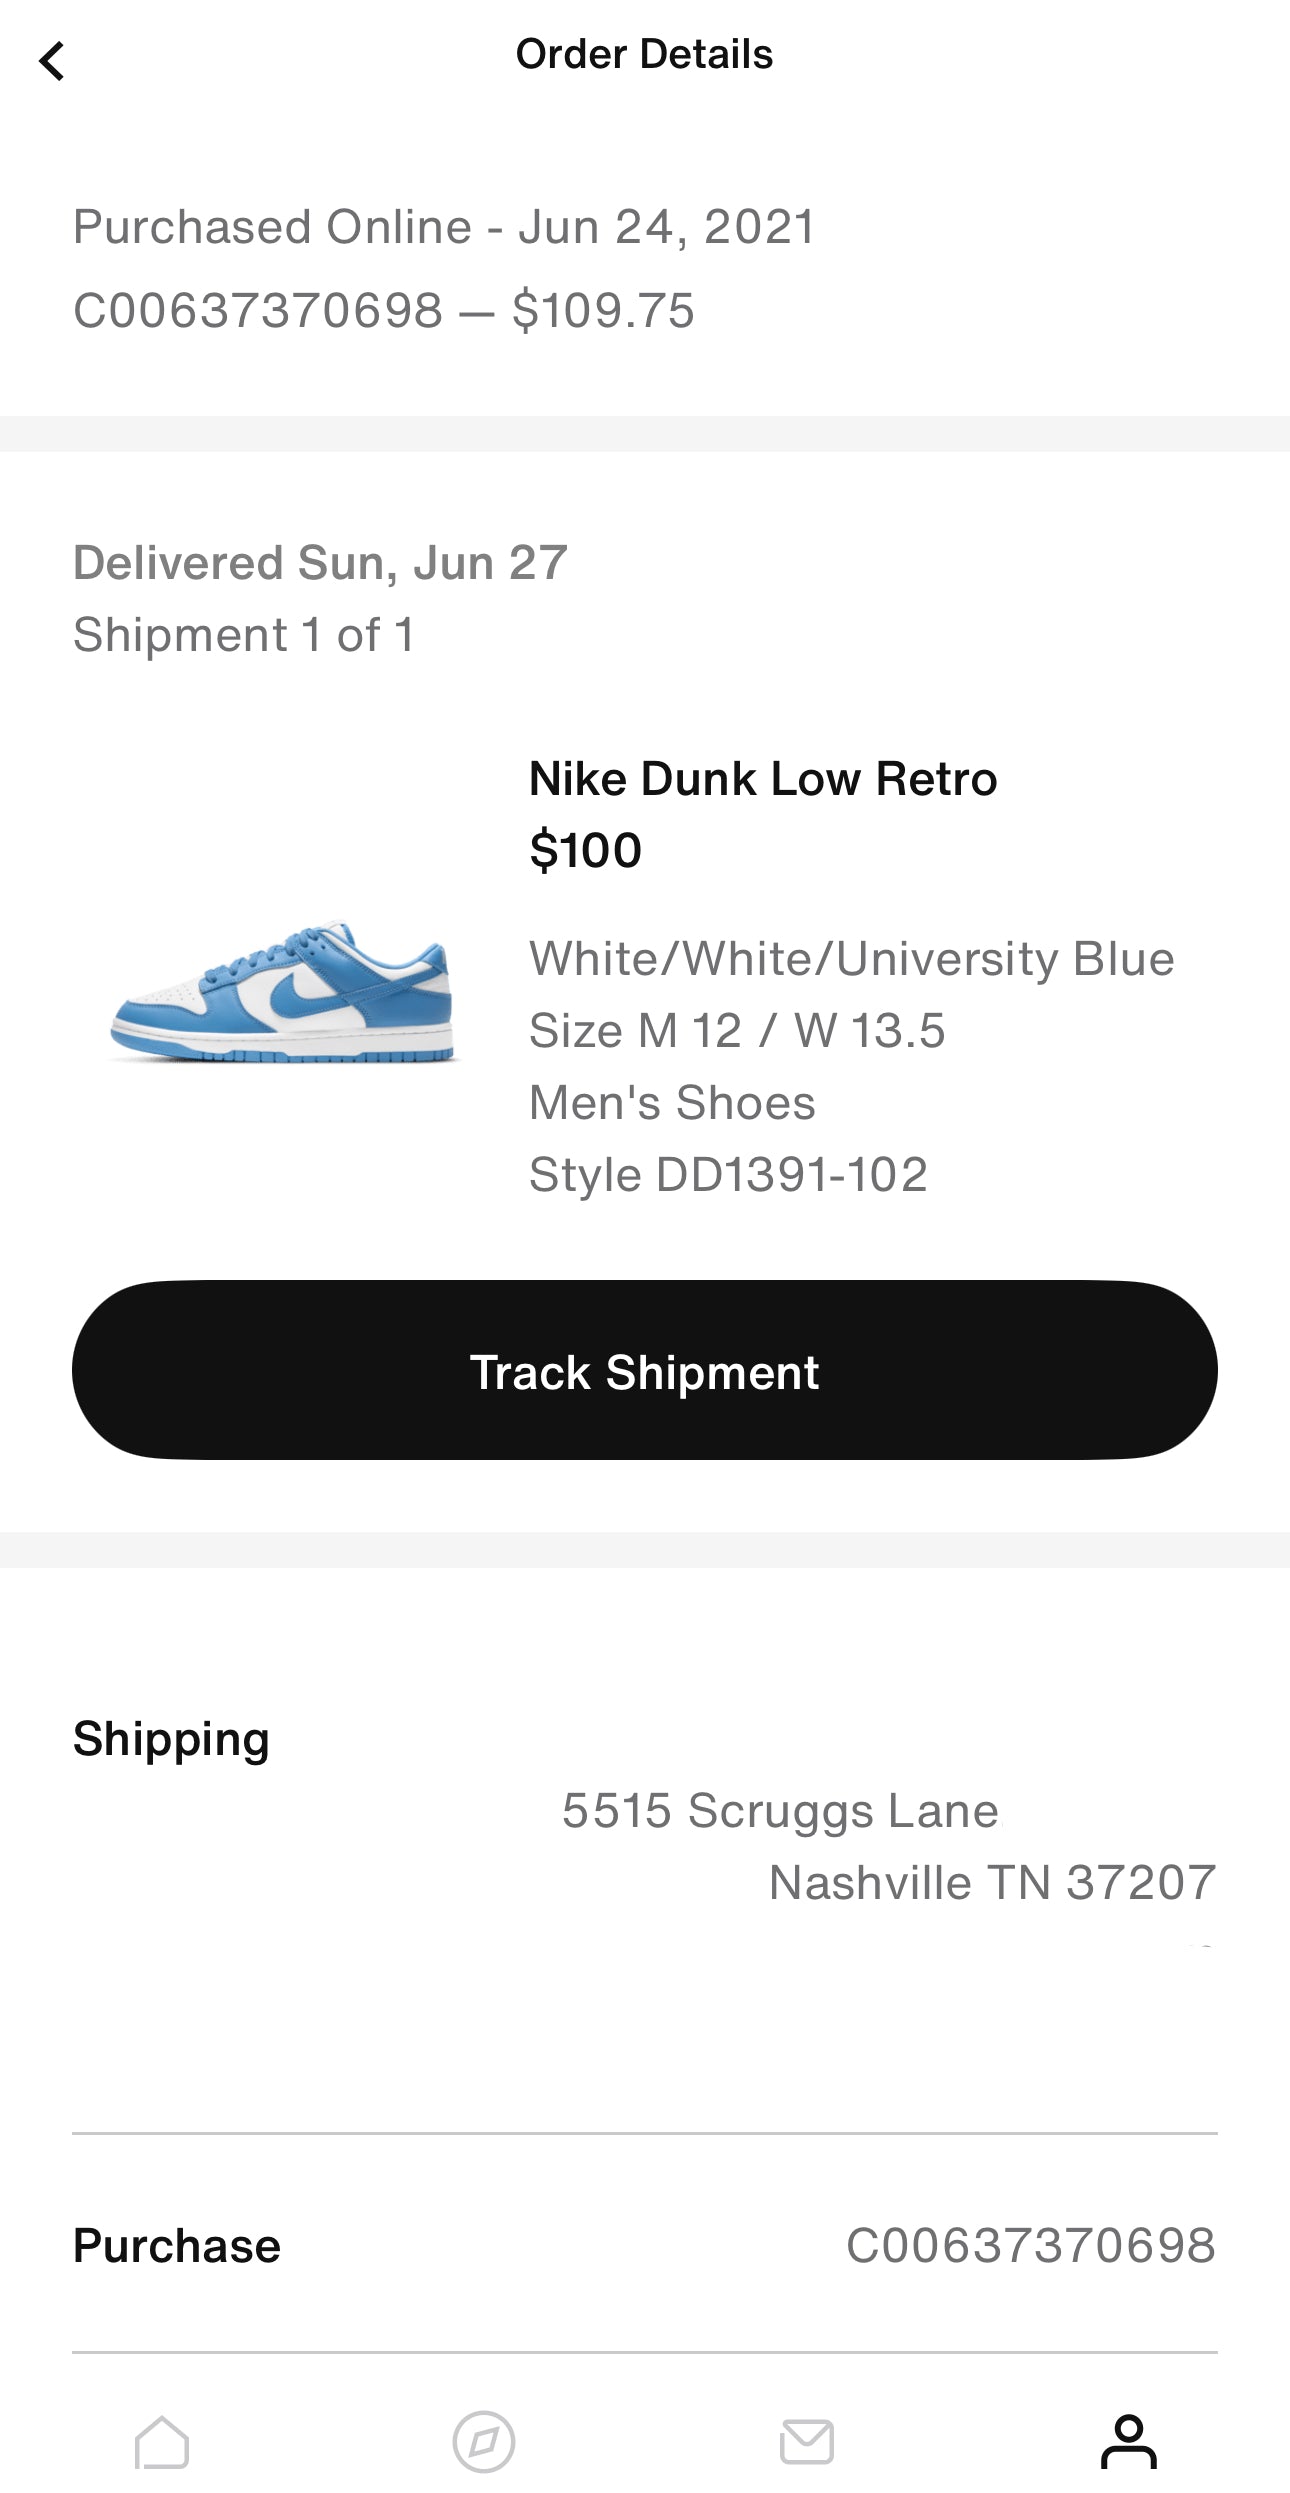This screenshot has height=2493, width=1290.
Task: Open the Inbox envelope icon
Action: point(806,2442)
